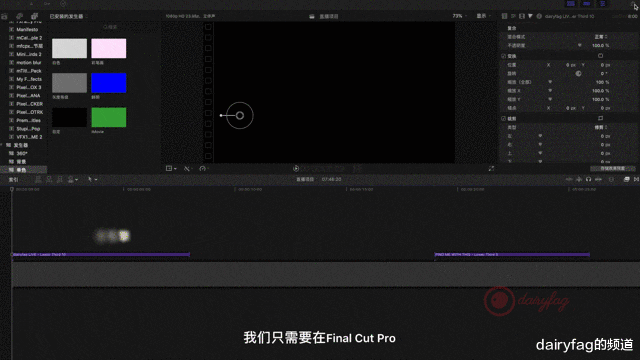Screen dimensions: 640x360
Task: Enter full screen viewer mode
Action: 491,169
